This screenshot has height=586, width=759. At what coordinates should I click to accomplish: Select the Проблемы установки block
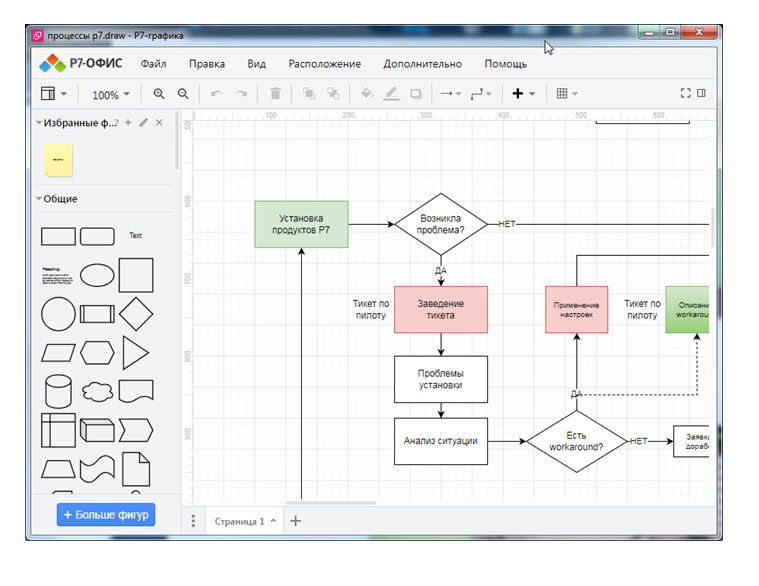pyautogui.click(x=440, y=379)
